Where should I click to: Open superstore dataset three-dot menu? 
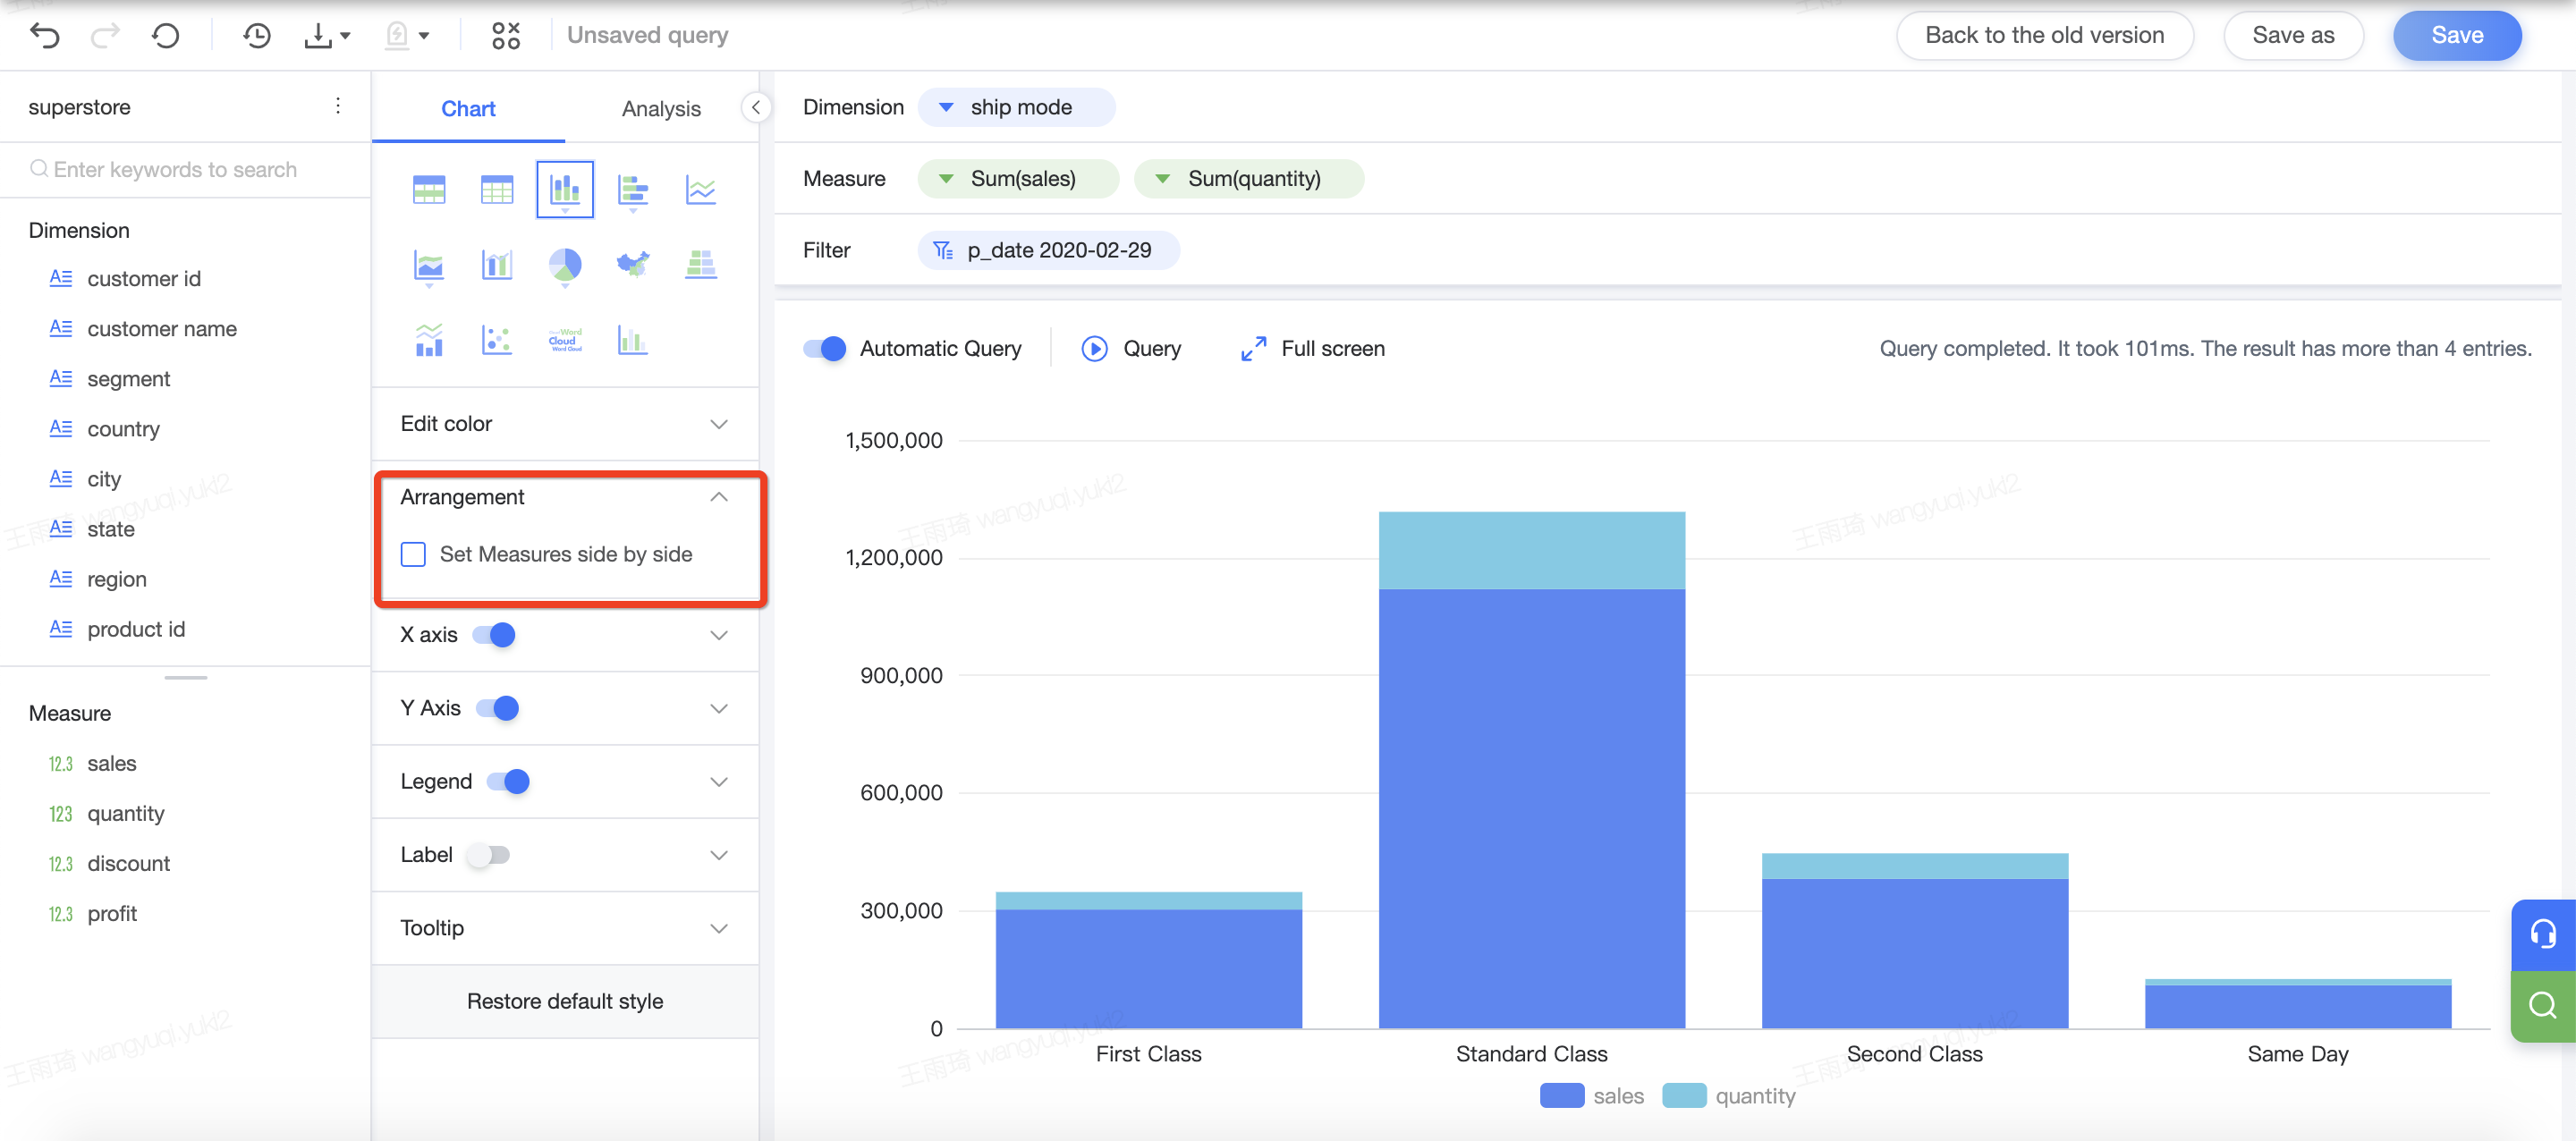pyautogui.click(x=338, y=106)
